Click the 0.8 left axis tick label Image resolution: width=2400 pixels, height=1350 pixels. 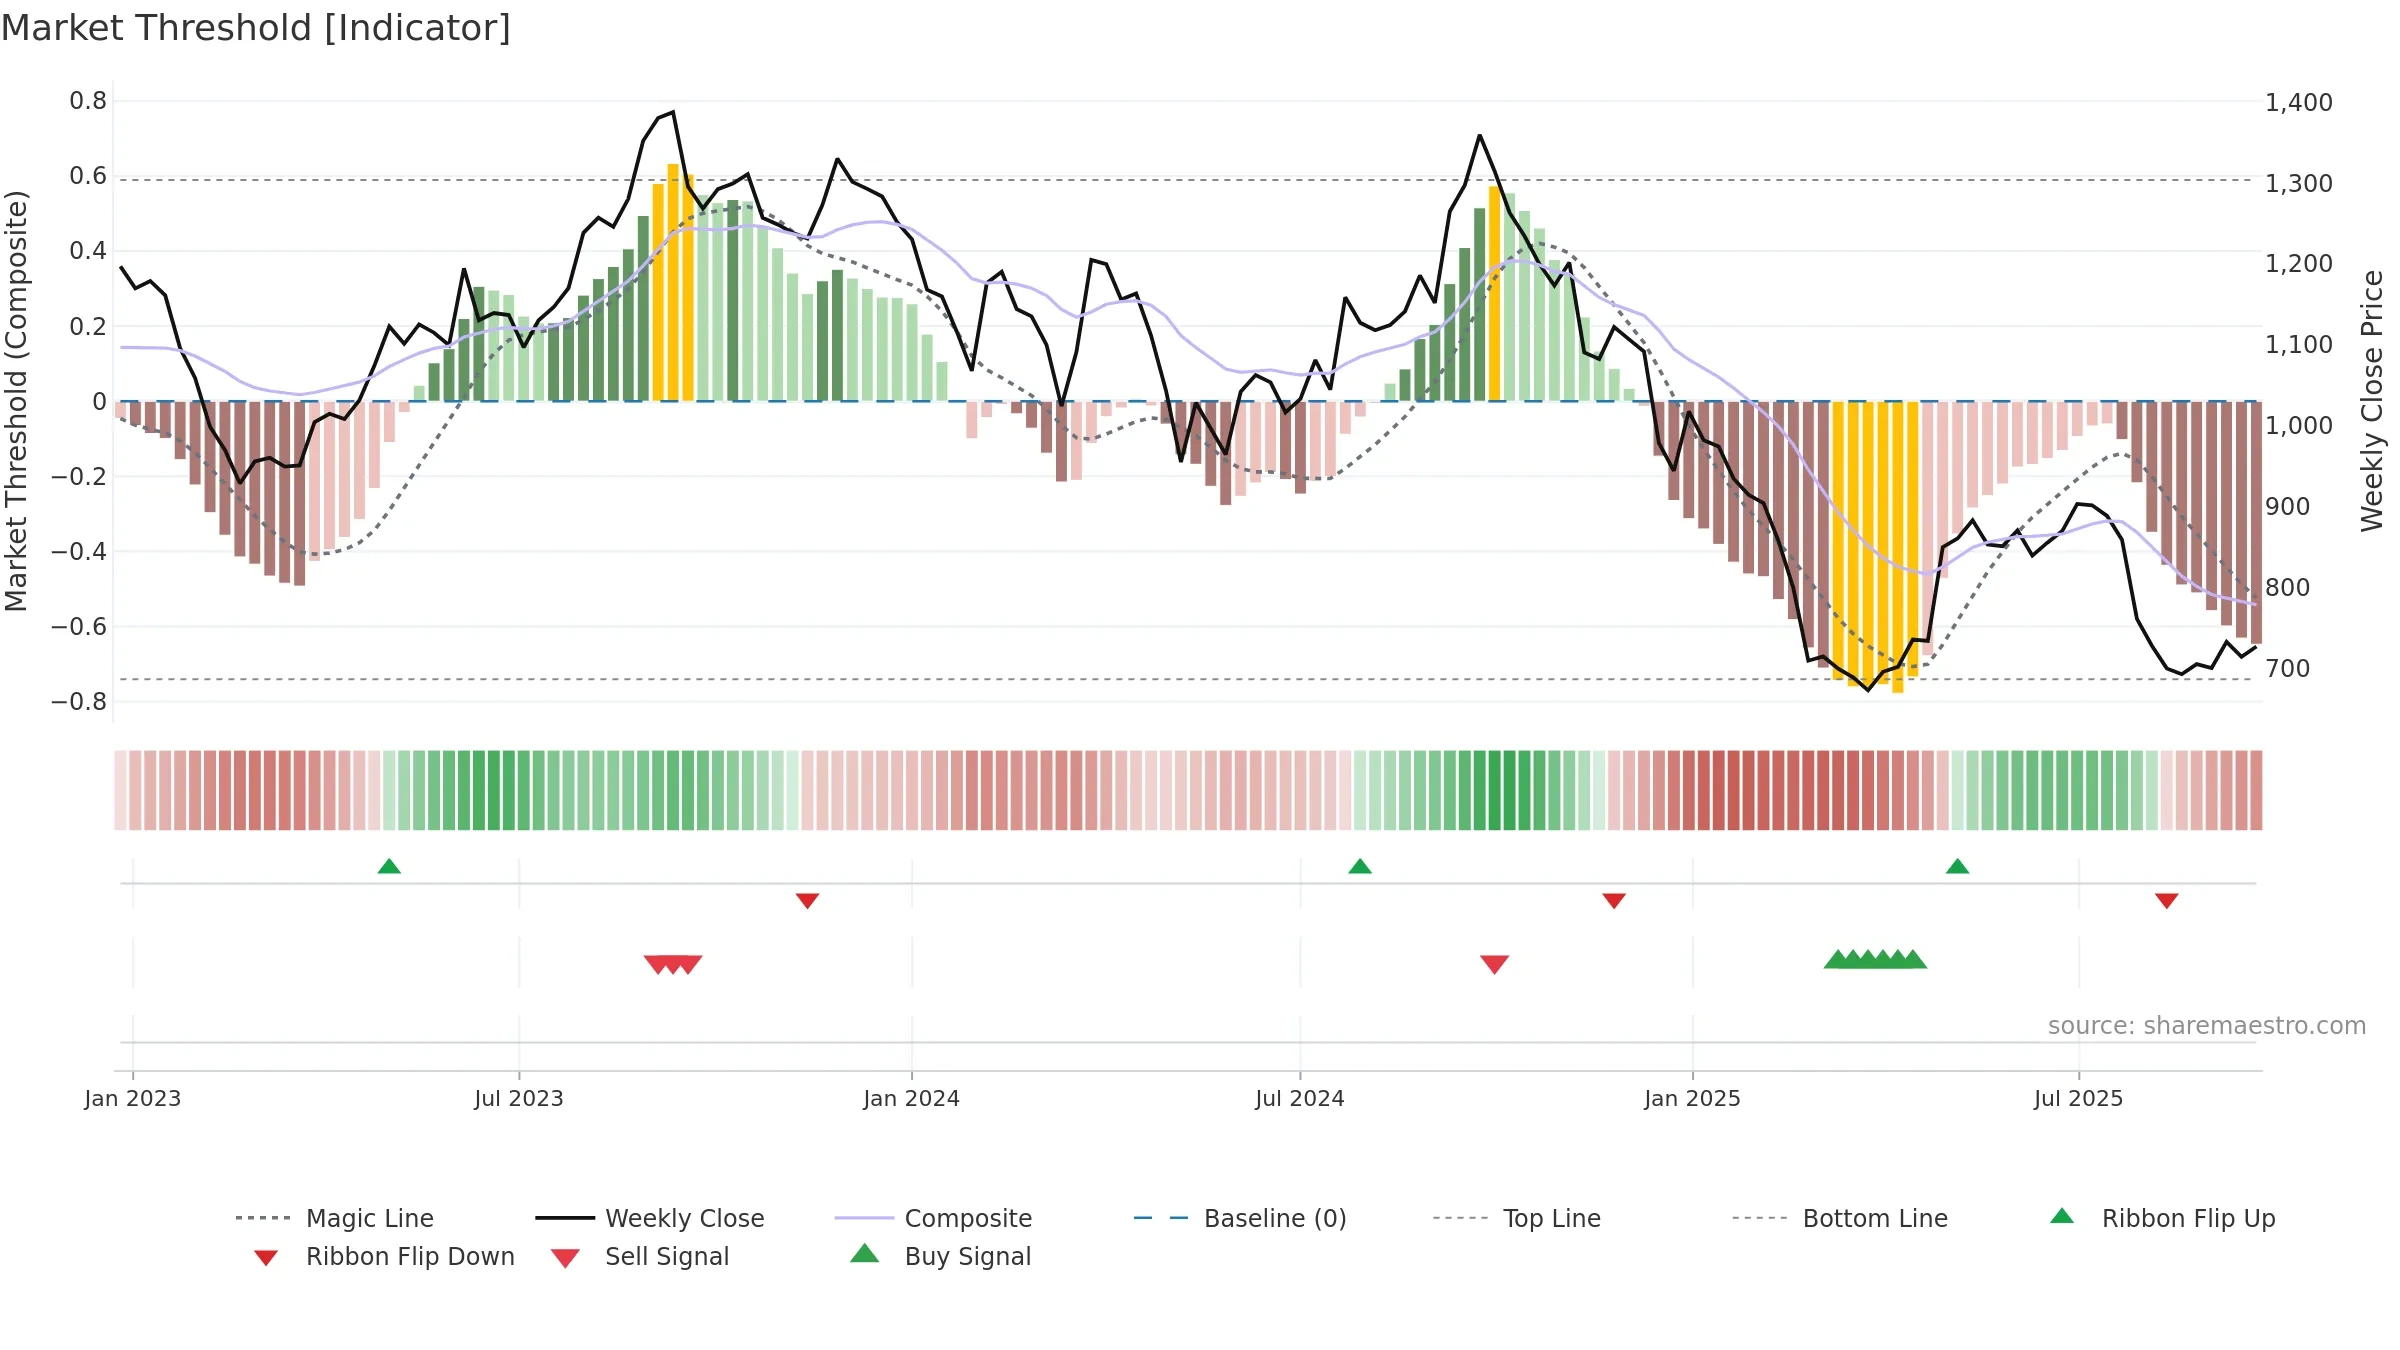pyautogui.click(x=88, y=101)
